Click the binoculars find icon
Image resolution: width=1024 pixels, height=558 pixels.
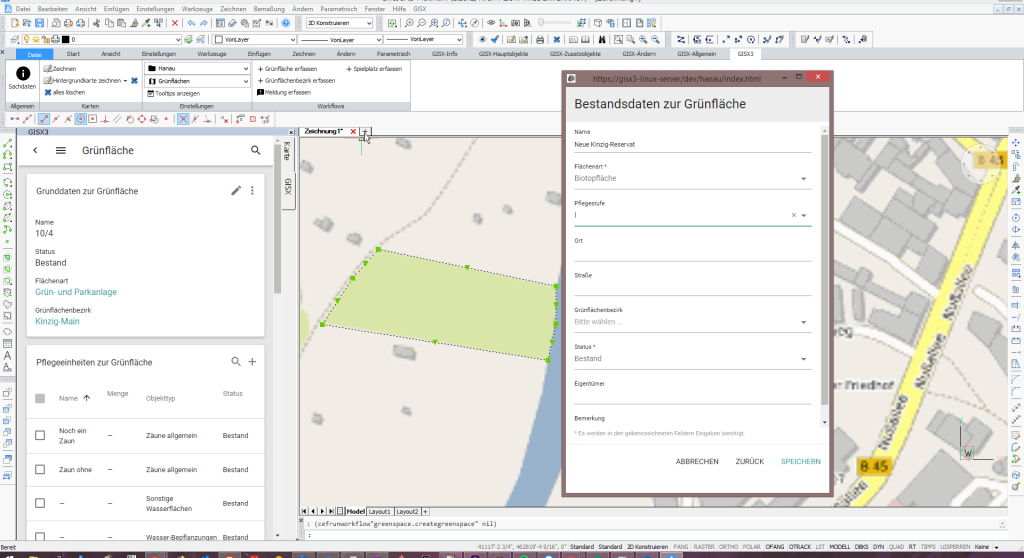click(601, 40)
